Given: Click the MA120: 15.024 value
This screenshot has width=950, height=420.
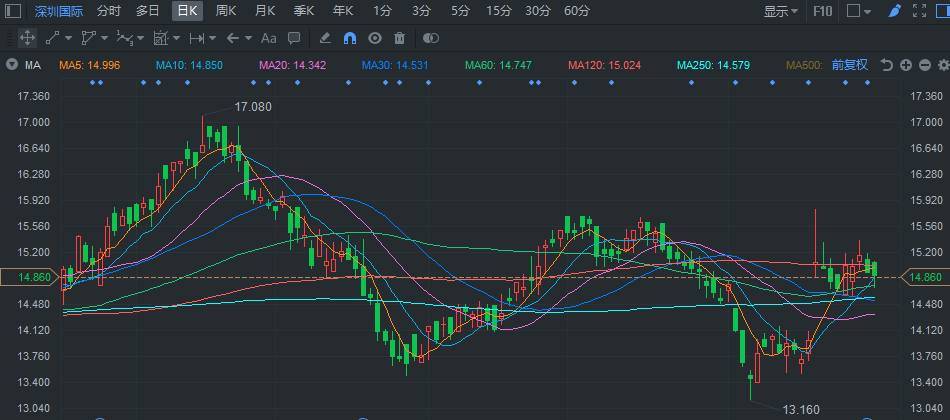Looking at the screenshot, I should (x=604, y=65).
